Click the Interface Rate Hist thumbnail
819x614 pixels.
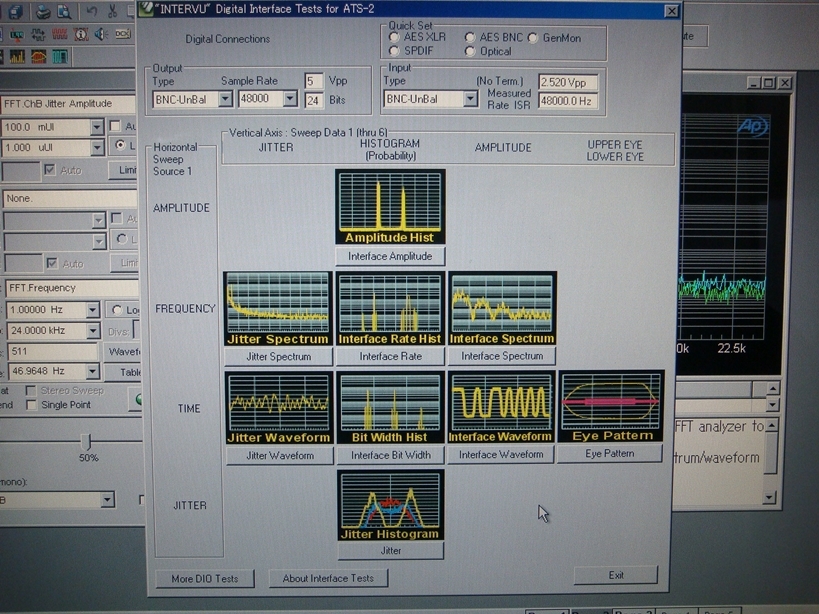[x=390, y=309]
